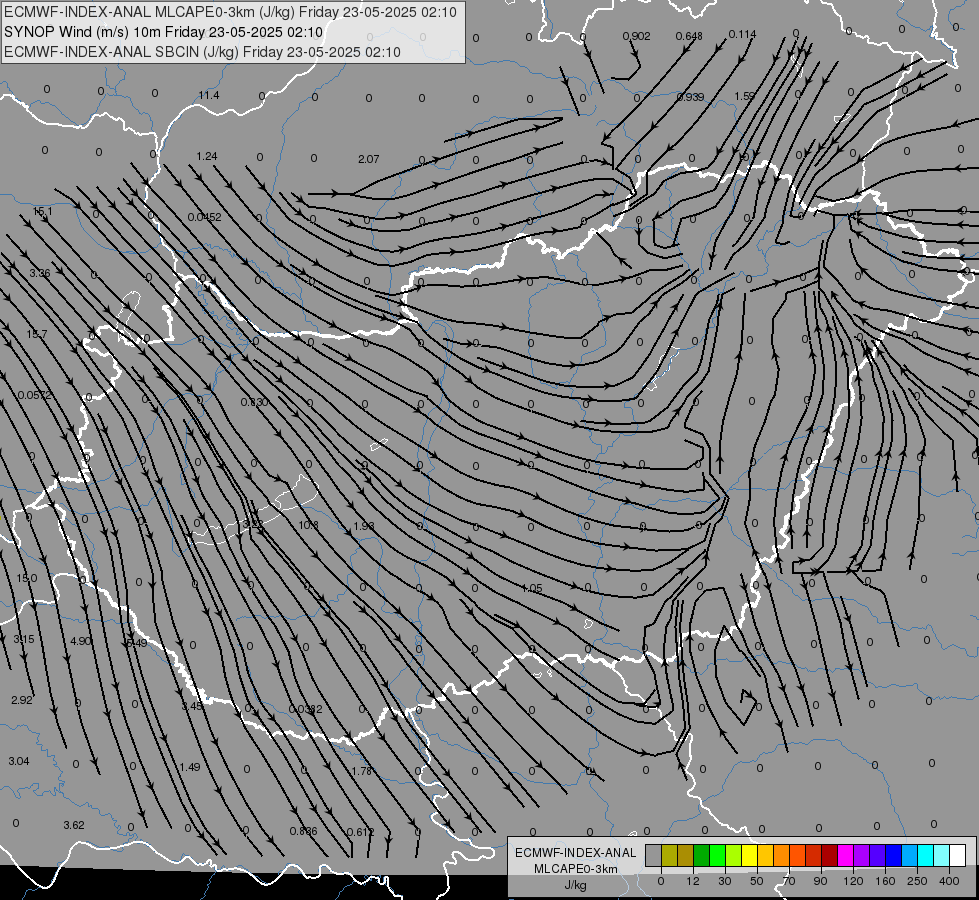The width and height of the screenshot is (979, 900).
Task: Click the legend tick label '120'
Action: coord(853,881)
